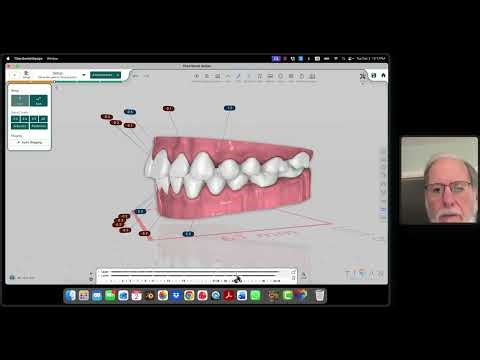The width and height of the screenshot is (480, 360).
Task: Click the lower timeline track in bottom panel
Action: [x=195, y=276]
